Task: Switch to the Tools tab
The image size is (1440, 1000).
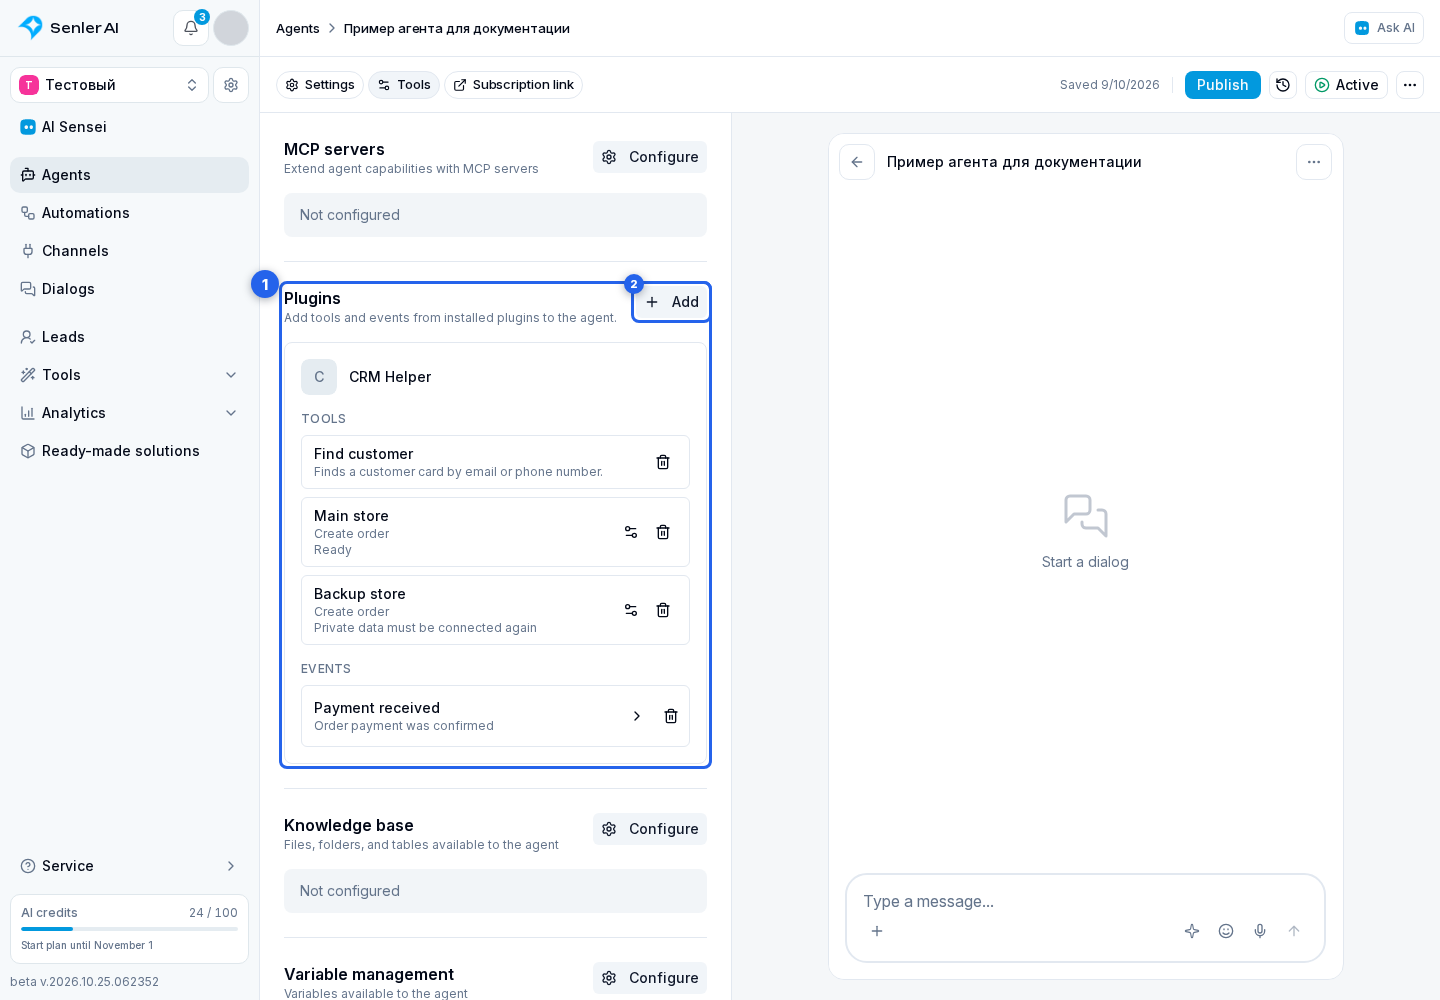Action: click(404, 85)
